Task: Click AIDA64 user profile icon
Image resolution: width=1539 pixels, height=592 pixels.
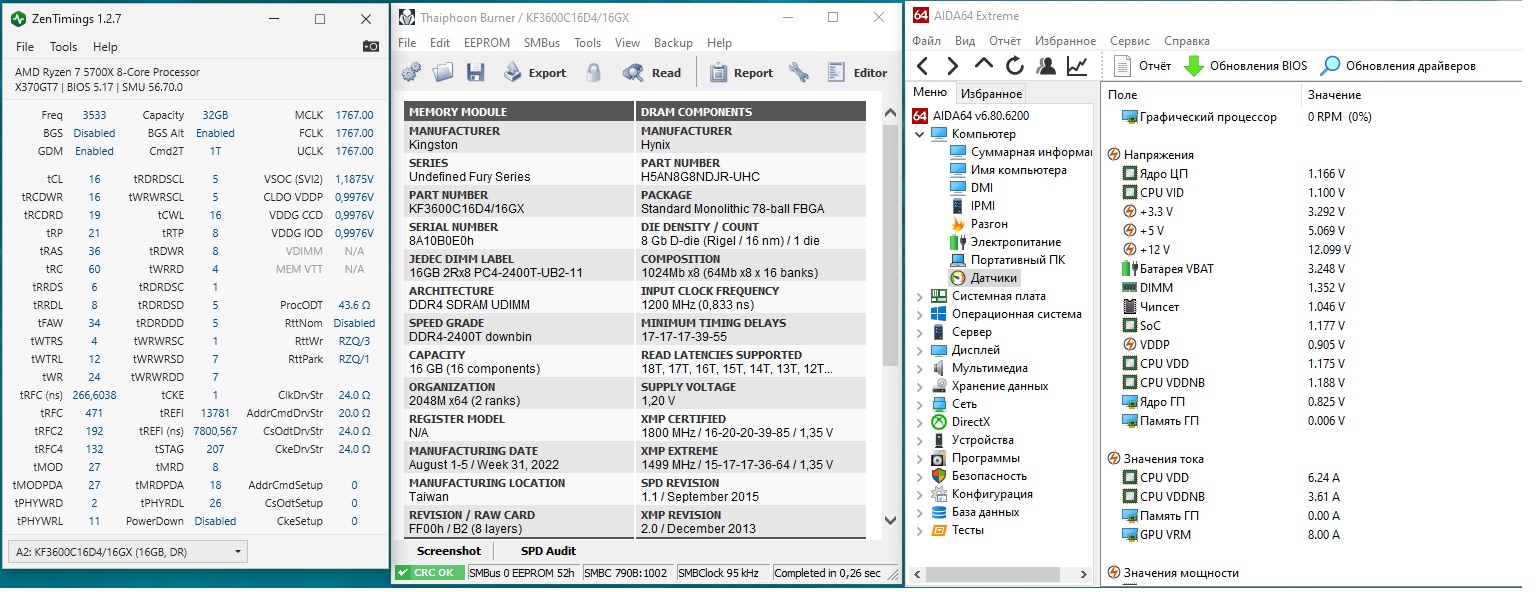Action: coord(1046,66)
